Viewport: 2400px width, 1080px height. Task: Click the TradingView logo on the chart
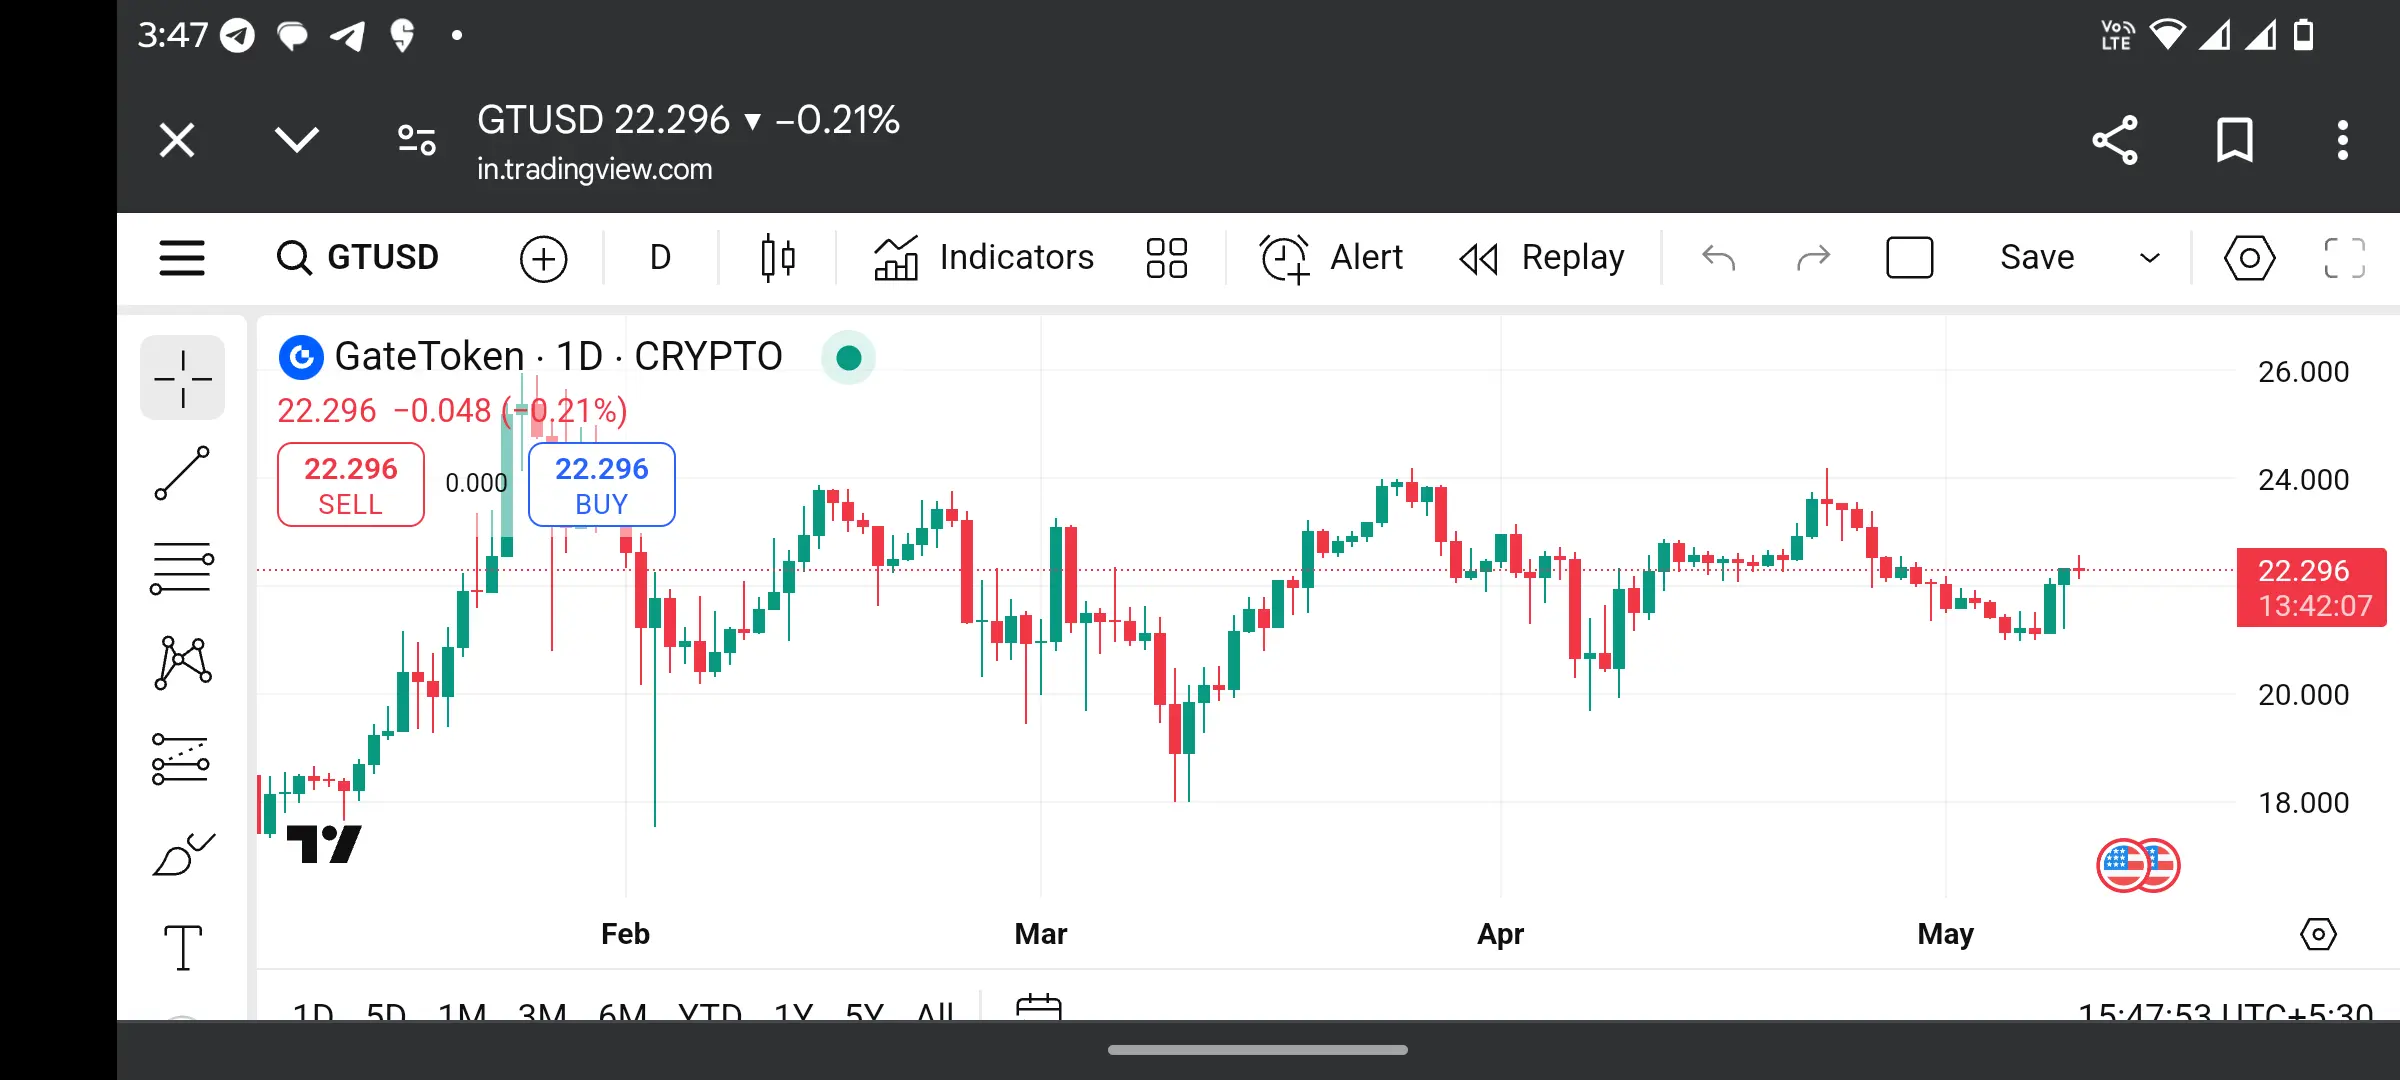click(323, 845)
